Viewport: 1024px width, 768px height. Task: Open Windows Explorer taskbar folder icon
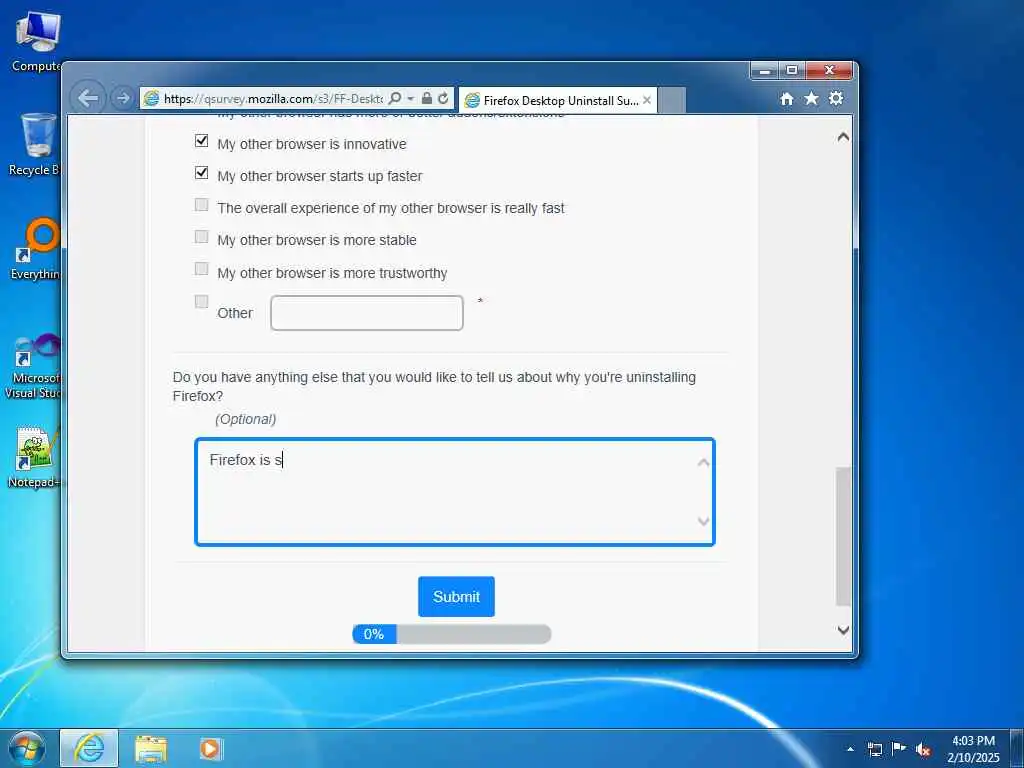tap(152, 749)
